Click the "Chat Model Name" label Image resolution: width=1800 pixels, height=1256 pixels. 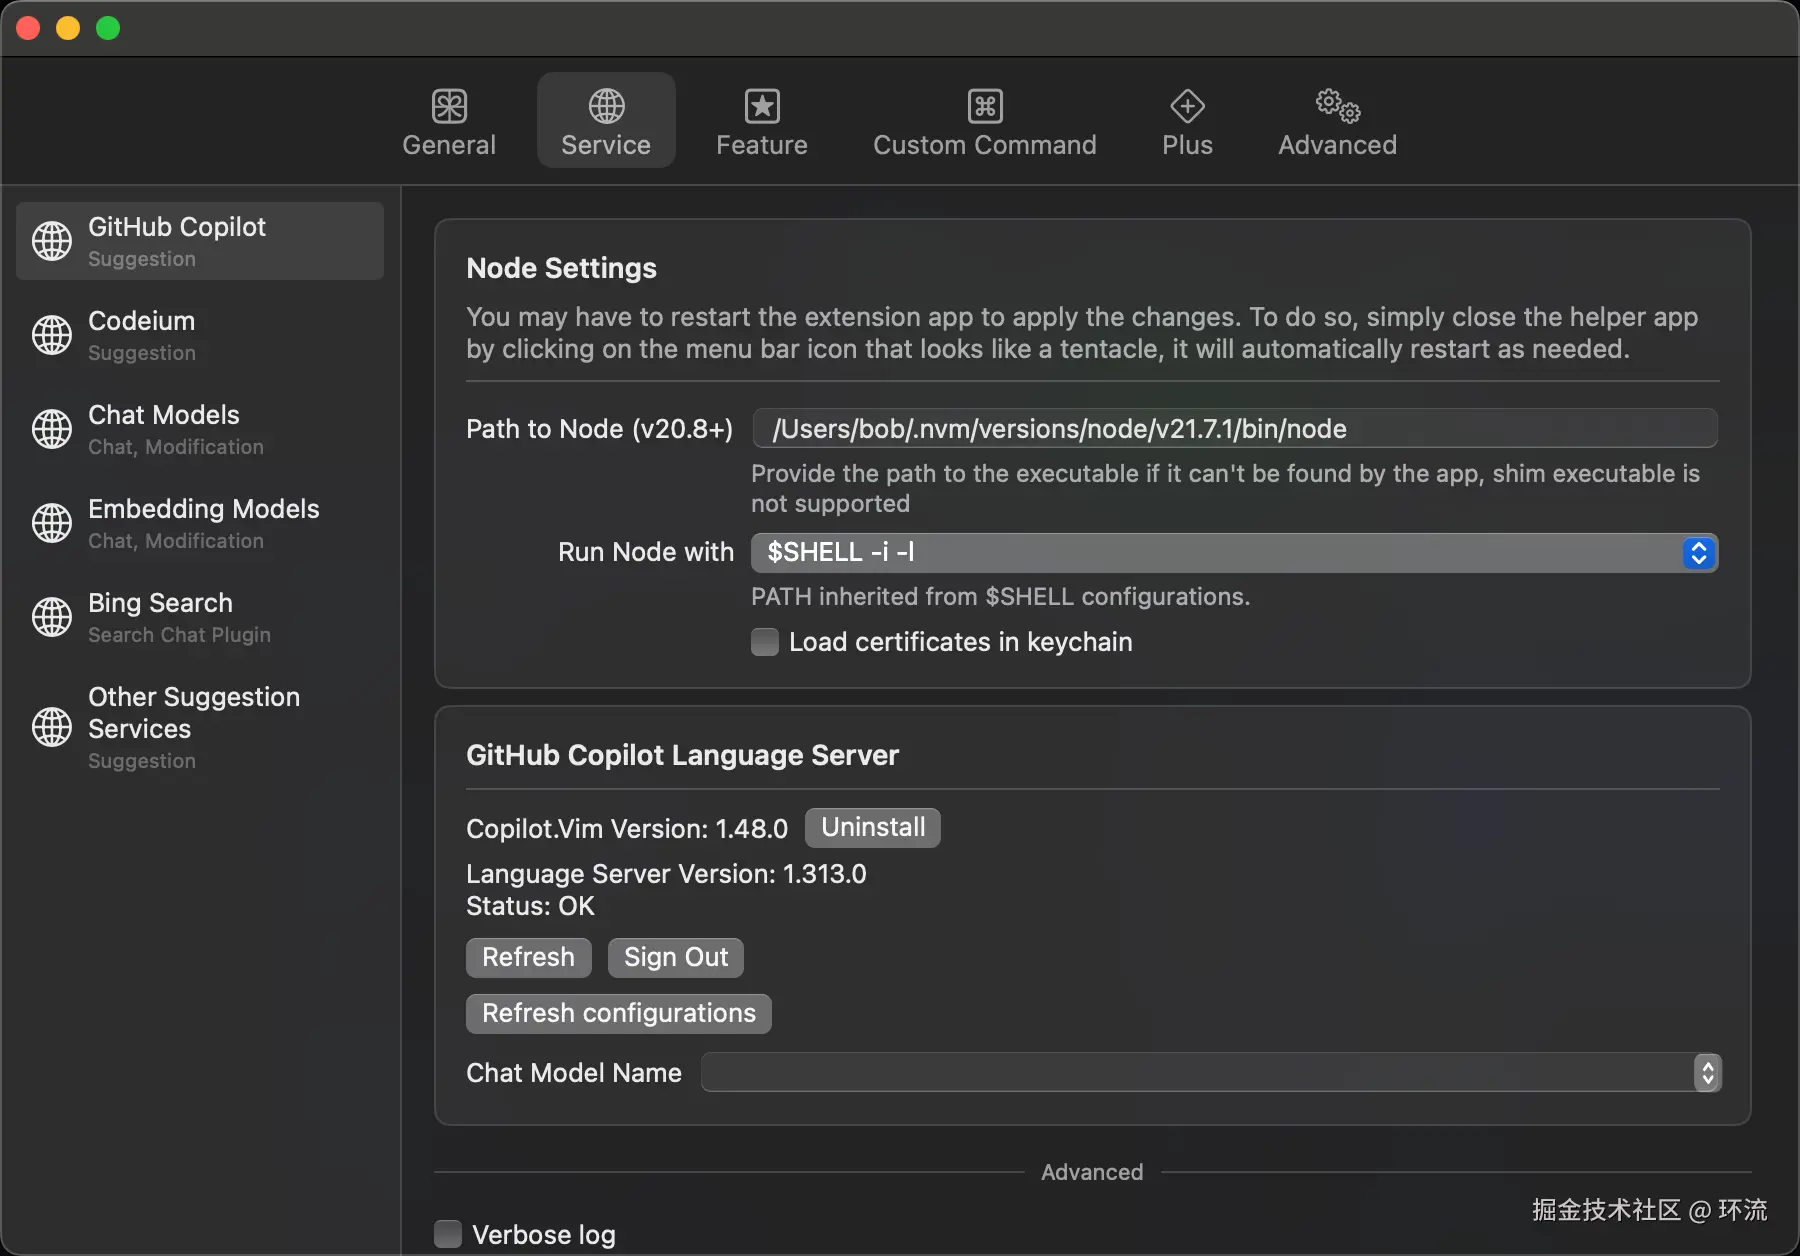574,1073
